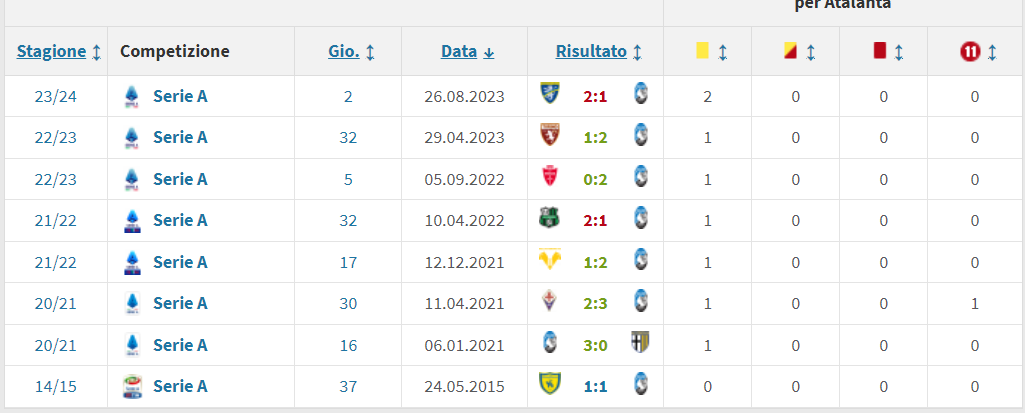Click Fiorentina crest in 11.04.2021 row
The height and width of the screenshot is (413, 1025).
549,302
